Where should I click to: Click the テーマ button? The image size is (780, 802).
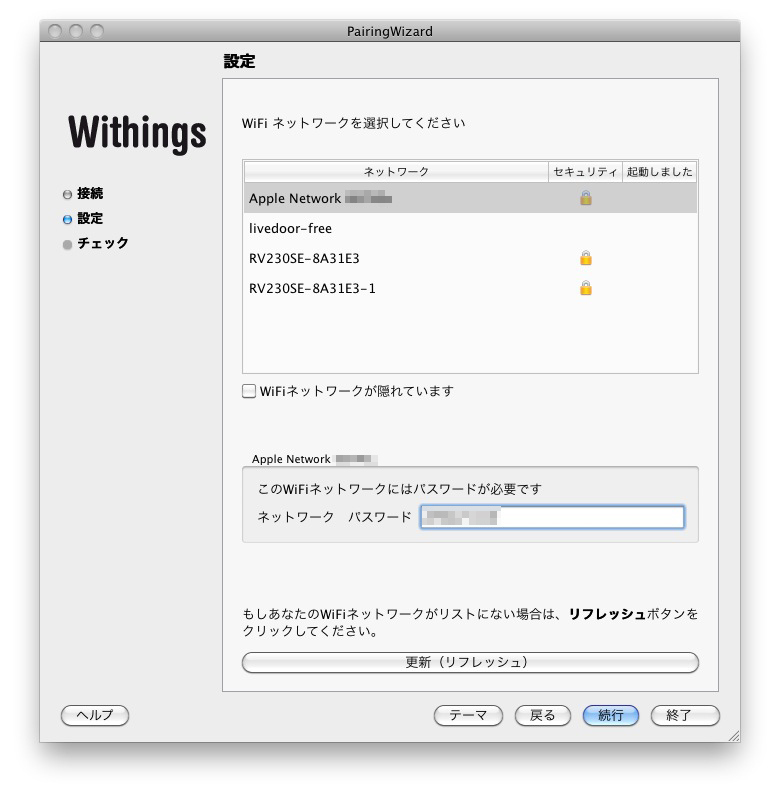click(468, 715)
